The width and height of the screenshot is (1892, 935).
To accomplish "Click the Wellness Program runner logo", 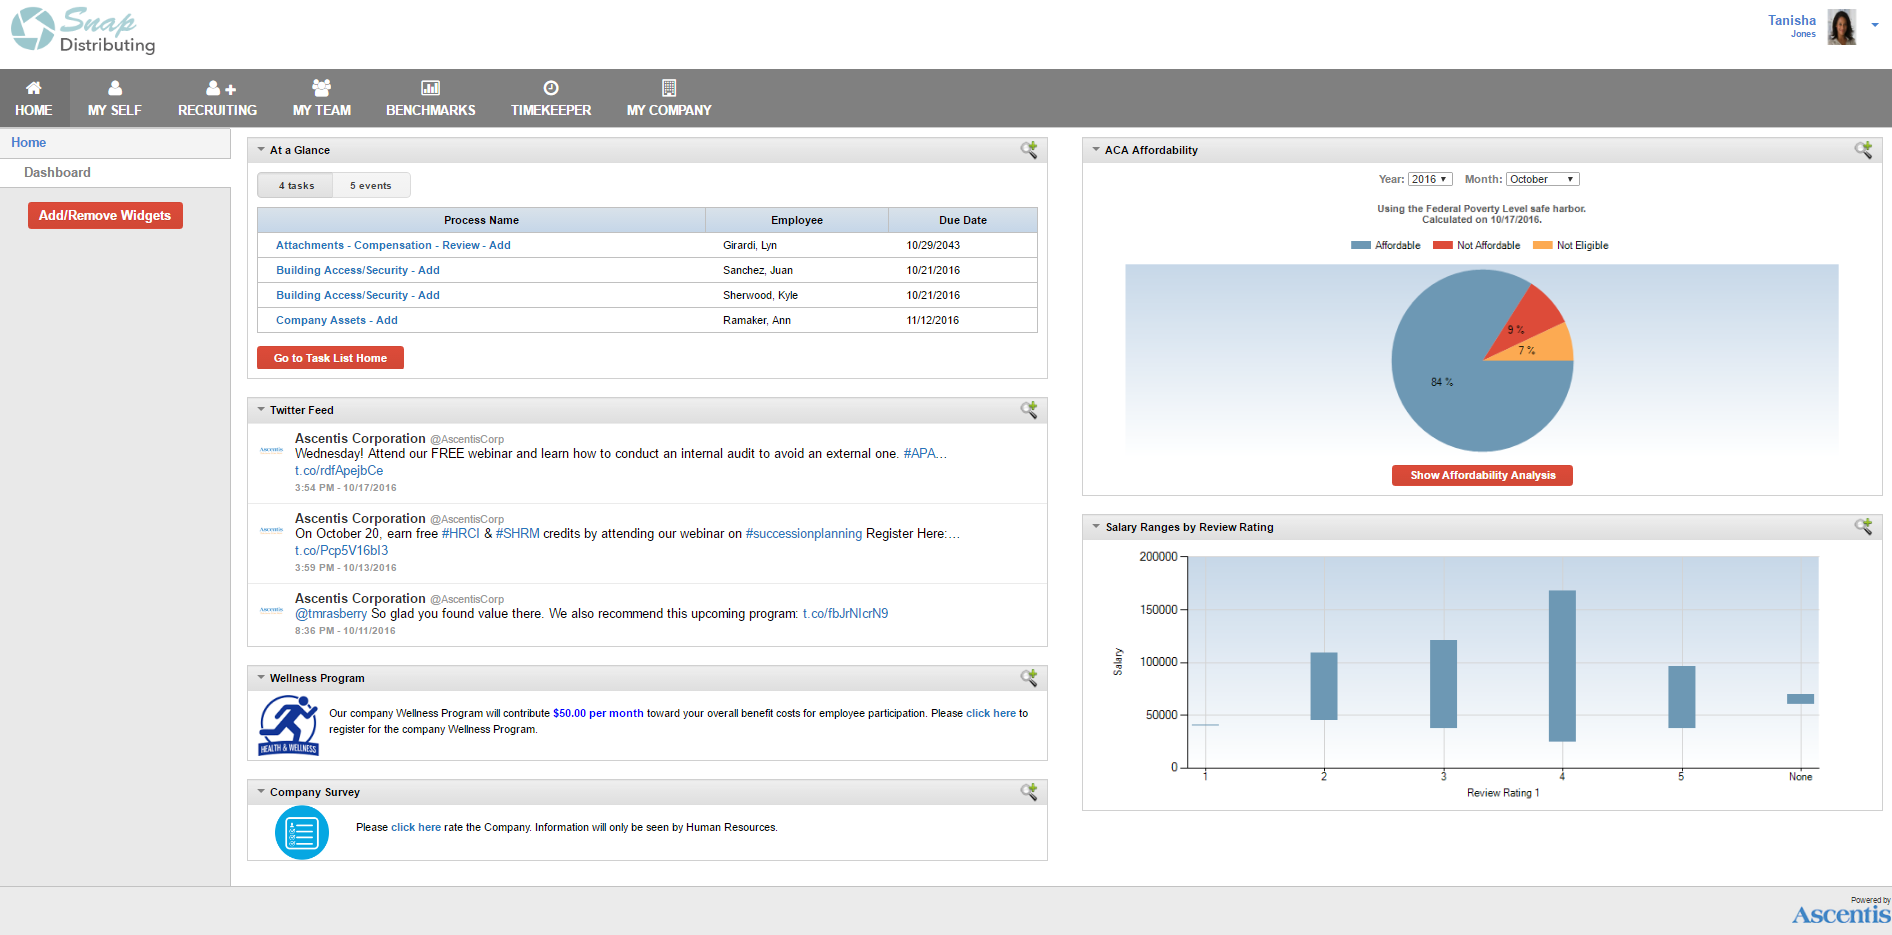I will click(289, 725).
